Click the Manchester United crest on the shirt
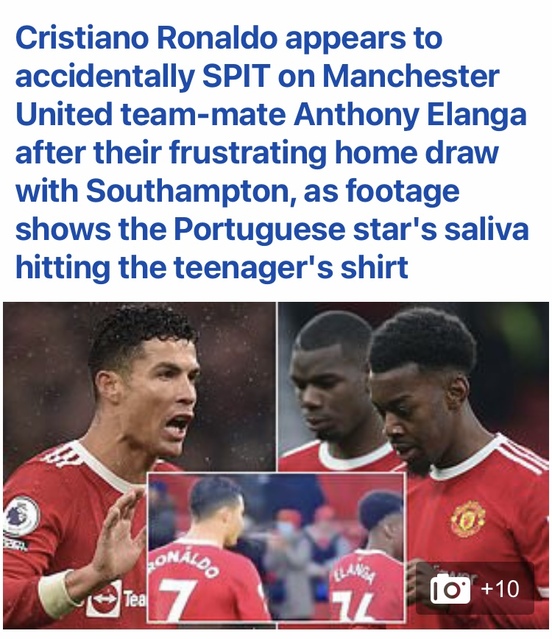 point(468,518)
